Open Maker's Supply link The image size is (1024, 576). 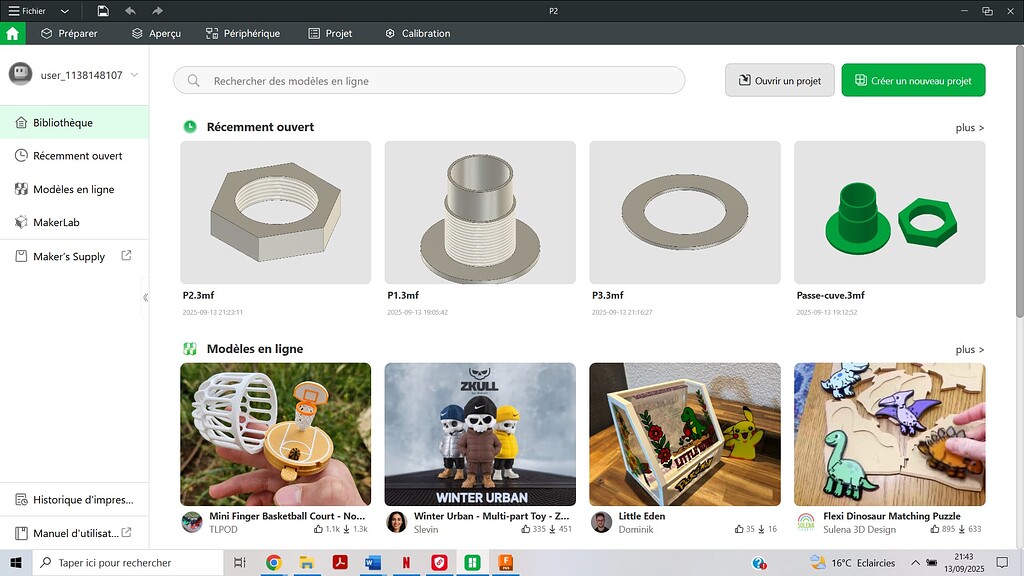(x=69, y=256)
